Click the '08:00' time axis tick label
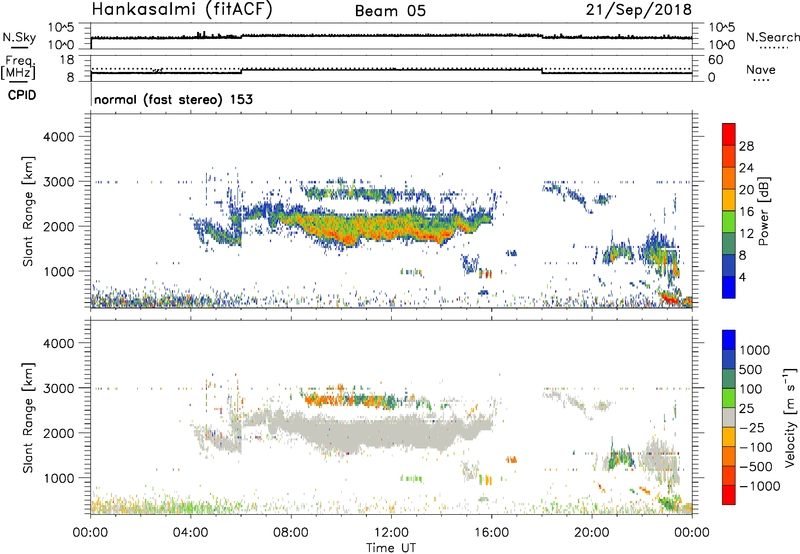The image size is (800, 554). pyautogui.click(x=291, y=533)
